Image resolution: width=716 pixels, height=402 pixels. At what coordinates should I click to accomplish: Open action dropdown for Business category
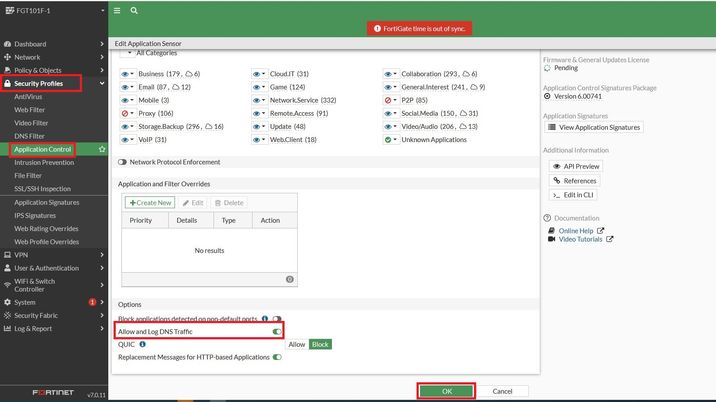(x=127, y=74)
